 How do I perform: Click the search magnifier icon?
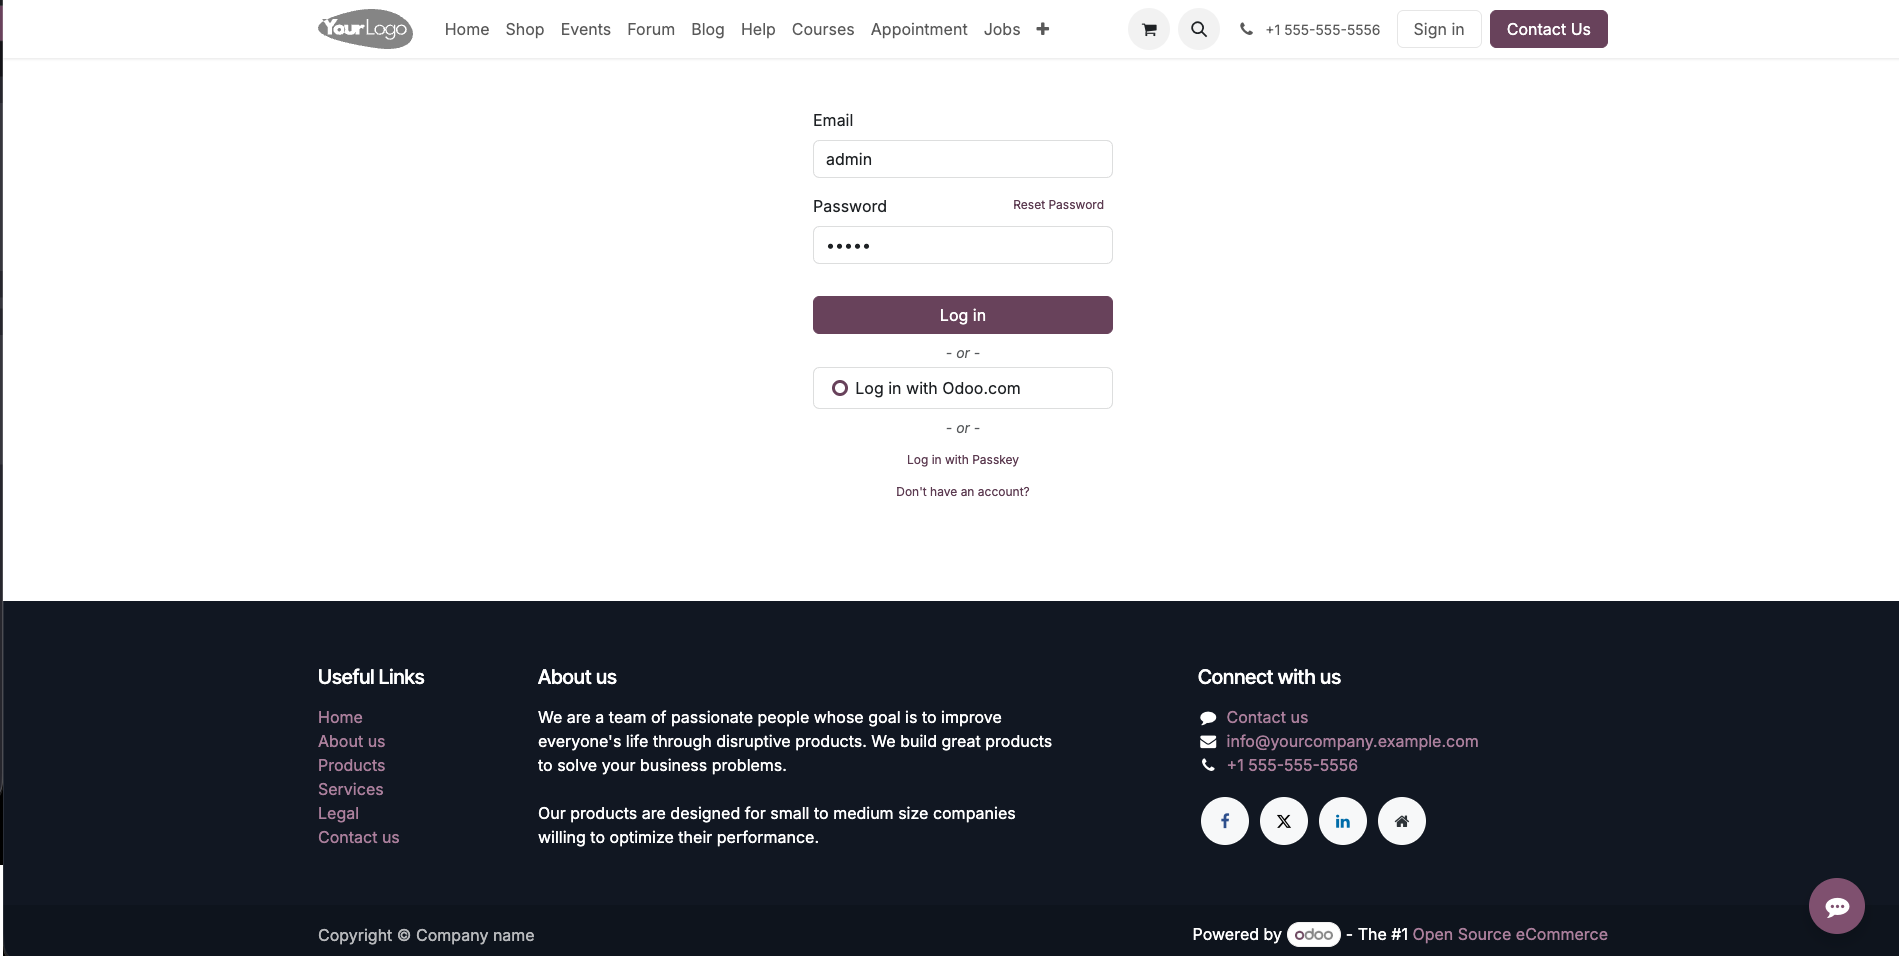point(1199,30)
